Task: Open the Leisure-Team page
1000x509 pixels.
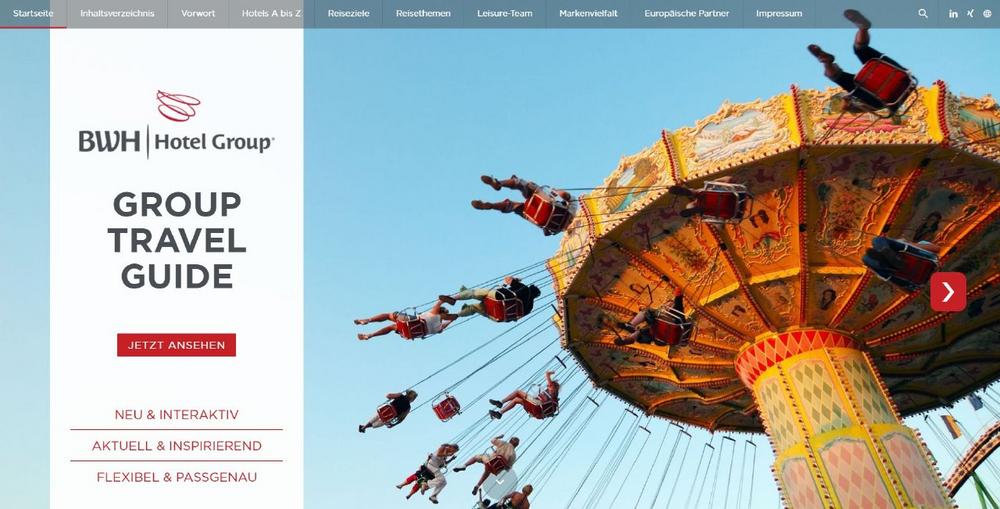Action: point(504,13)
